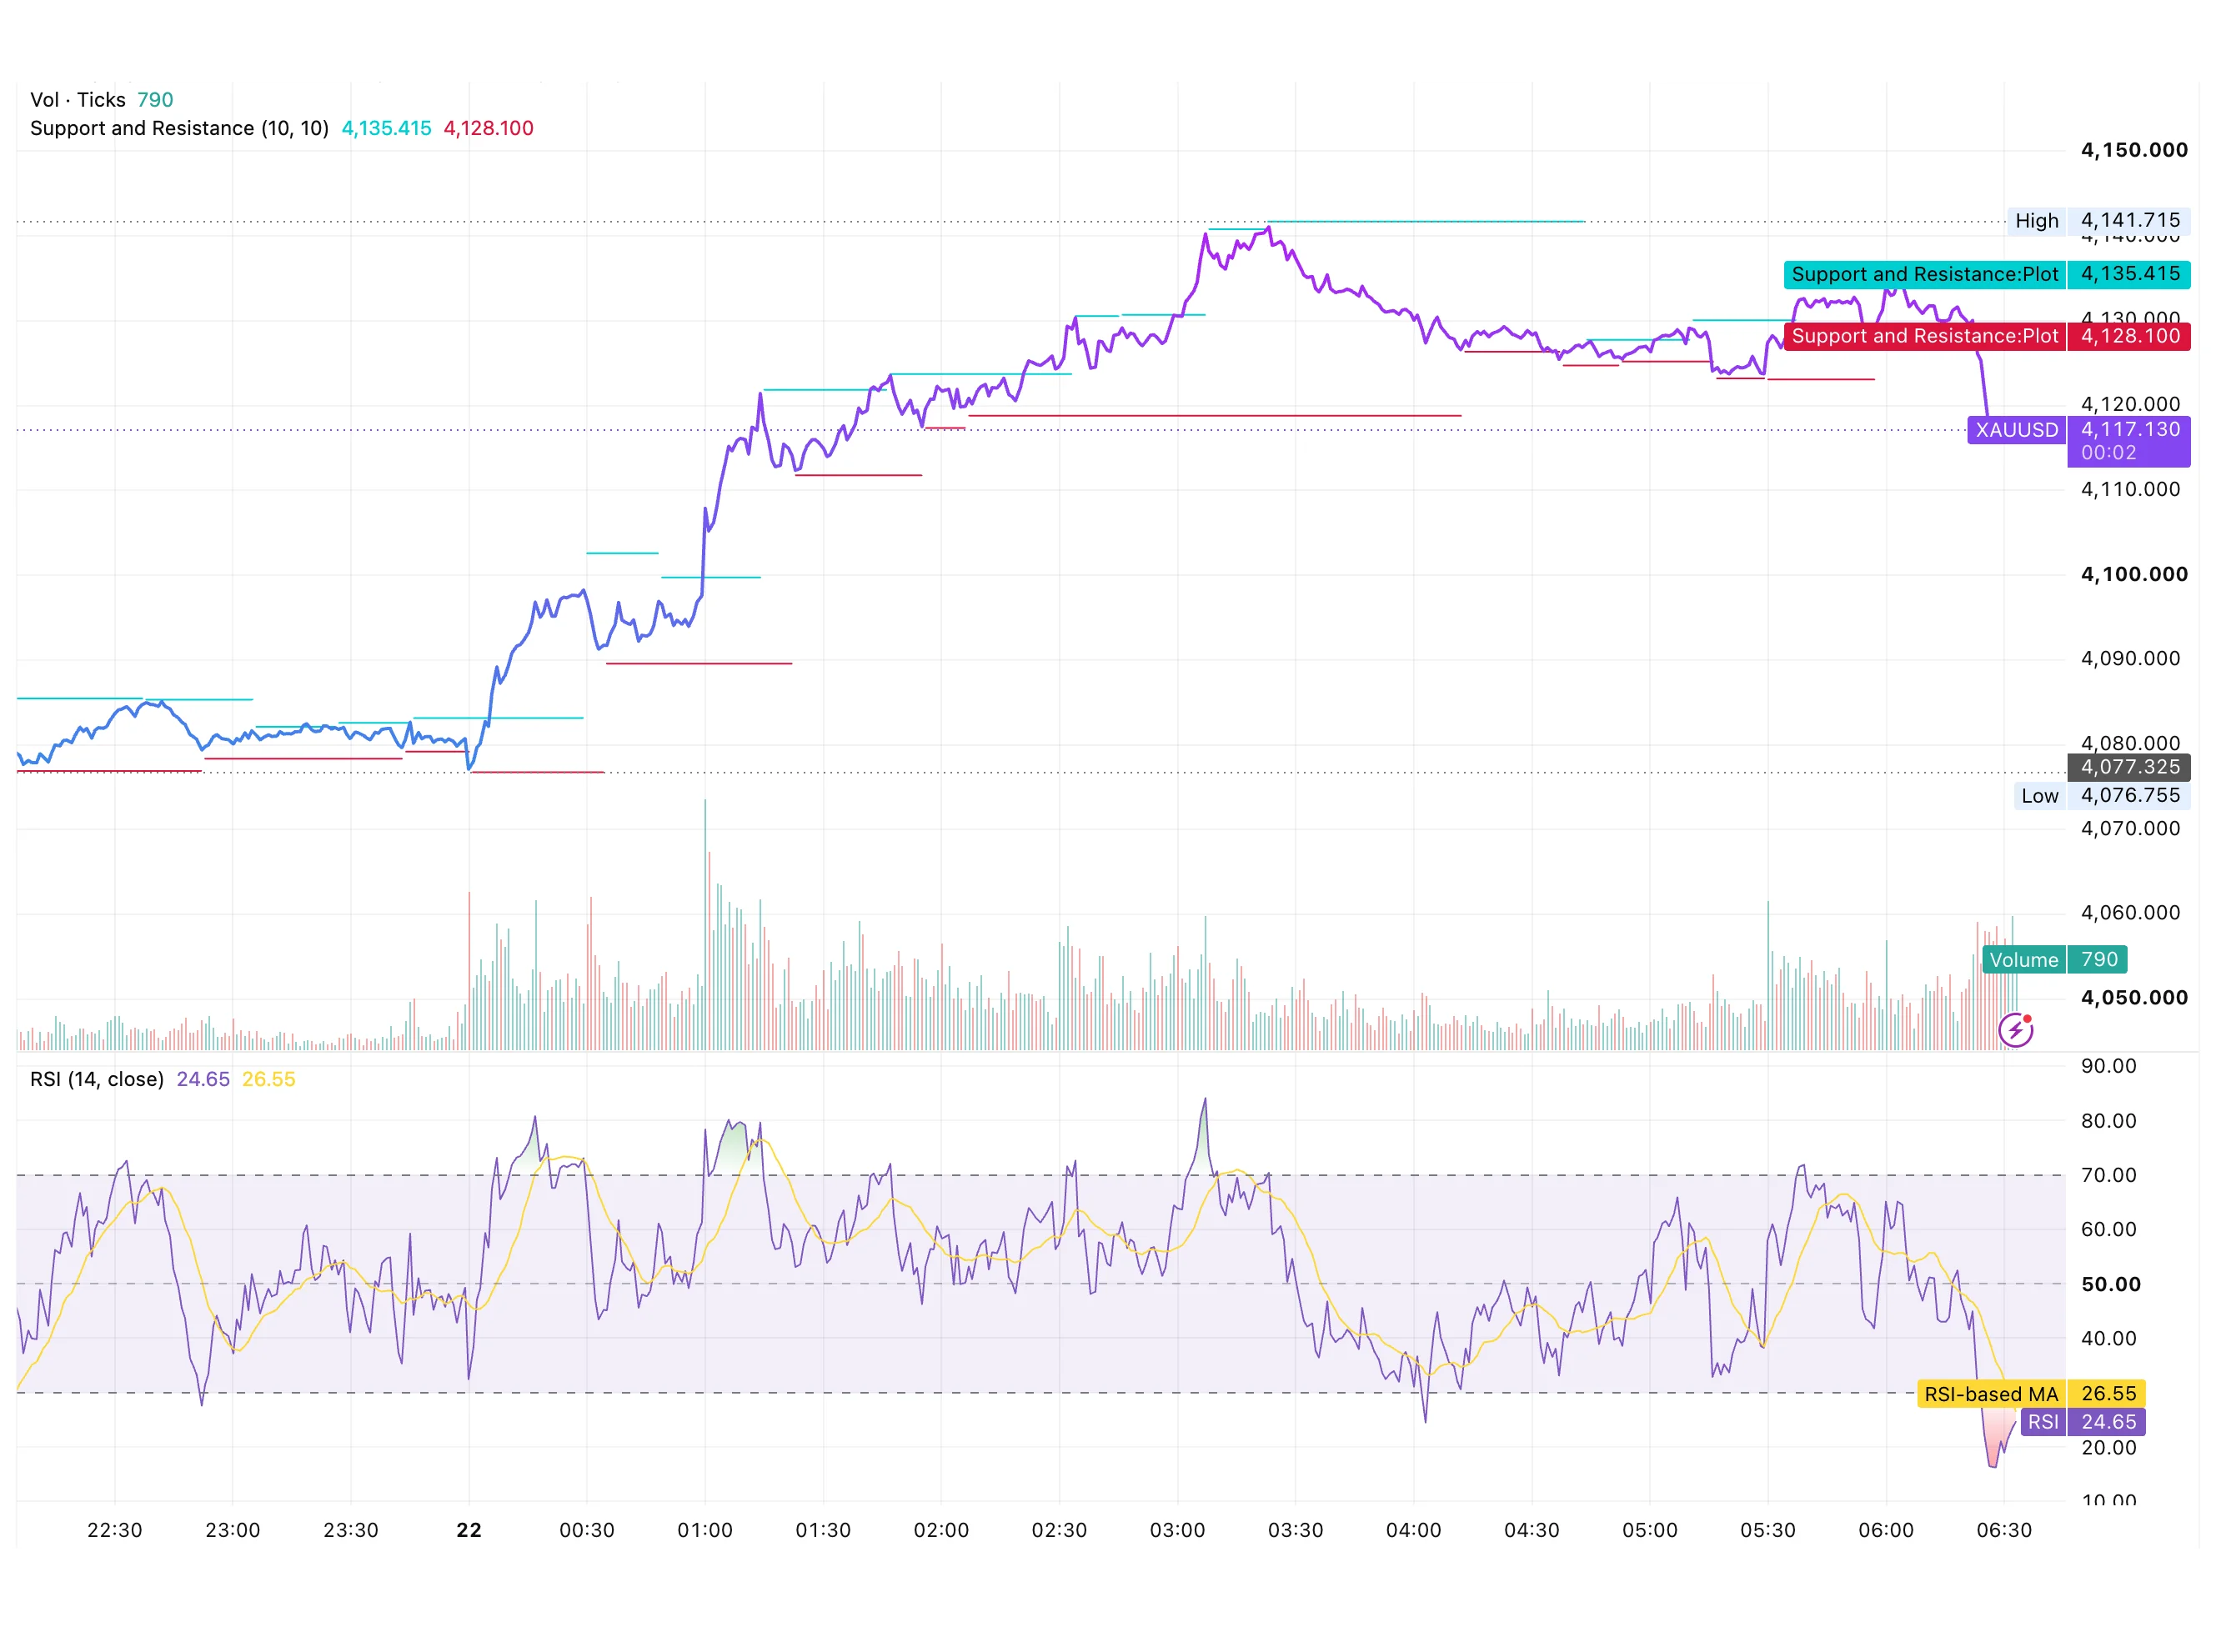Viewport: 2216px width, 1652px height.
Task: Click the 50.00 RSI axis label
Action: [2110, 1284]
